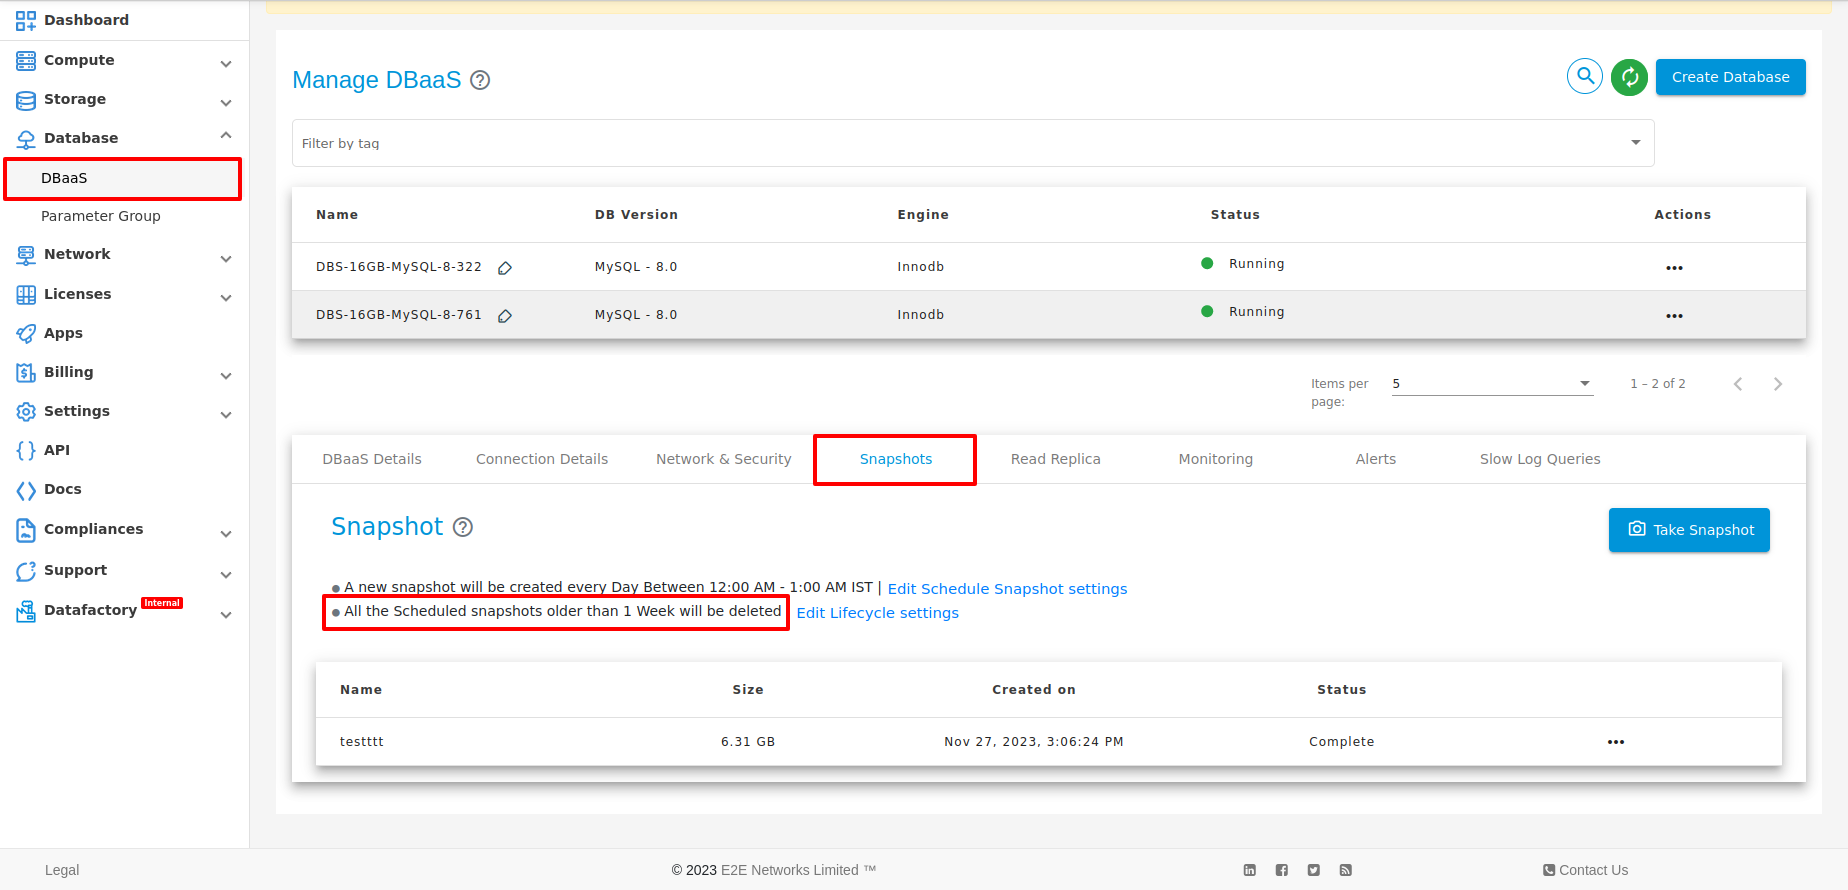Click the Datafactory icon in sidebar
This screenshot has width=1848, height=890.
pos(26,611)
